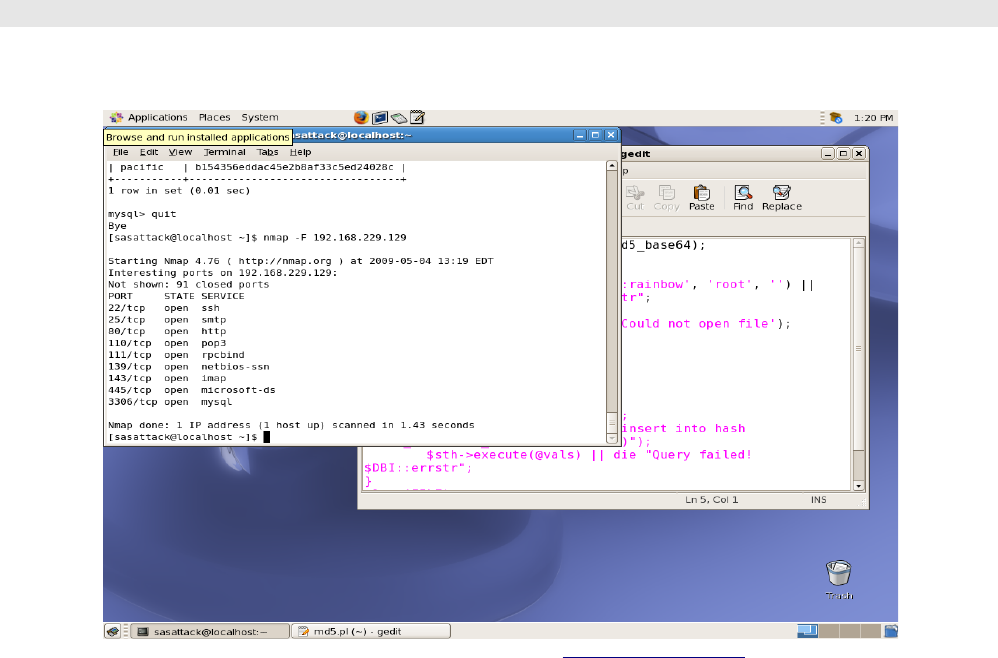Minimize the terminal window
Image resolution: width=998 pixels, height=658 pixels.
pyautogui.click(x=580, y=135)
